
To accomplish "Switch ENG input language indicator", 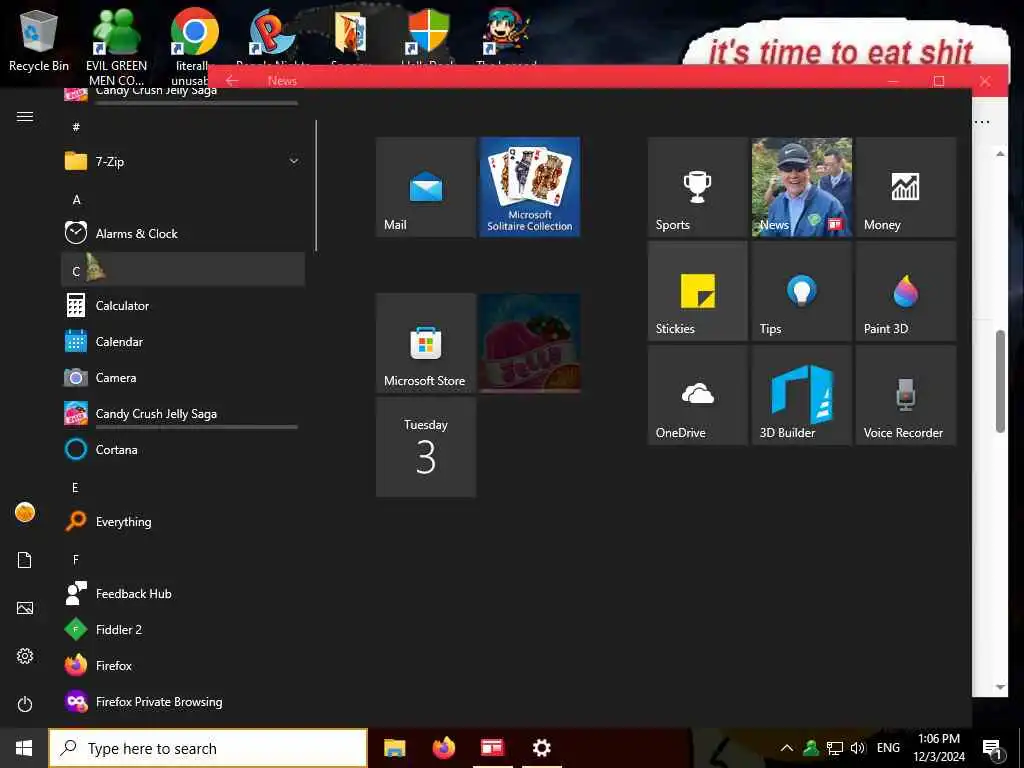I will point(888,748).
